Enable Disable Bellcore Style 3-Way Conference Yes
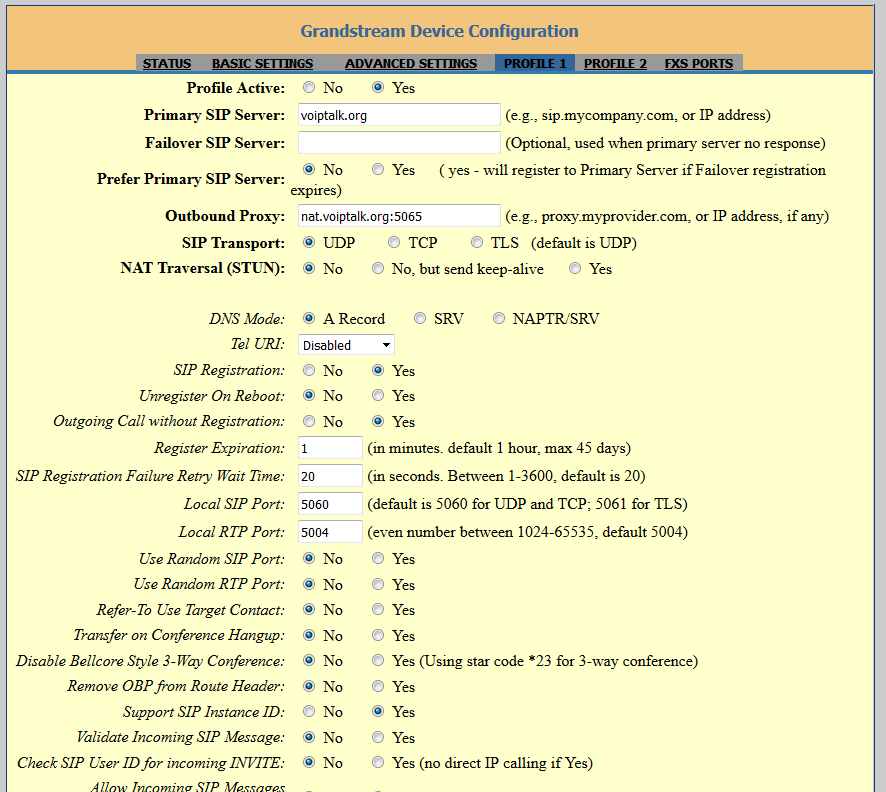Viewport: 886px width, 792px height. click(378, 660)
